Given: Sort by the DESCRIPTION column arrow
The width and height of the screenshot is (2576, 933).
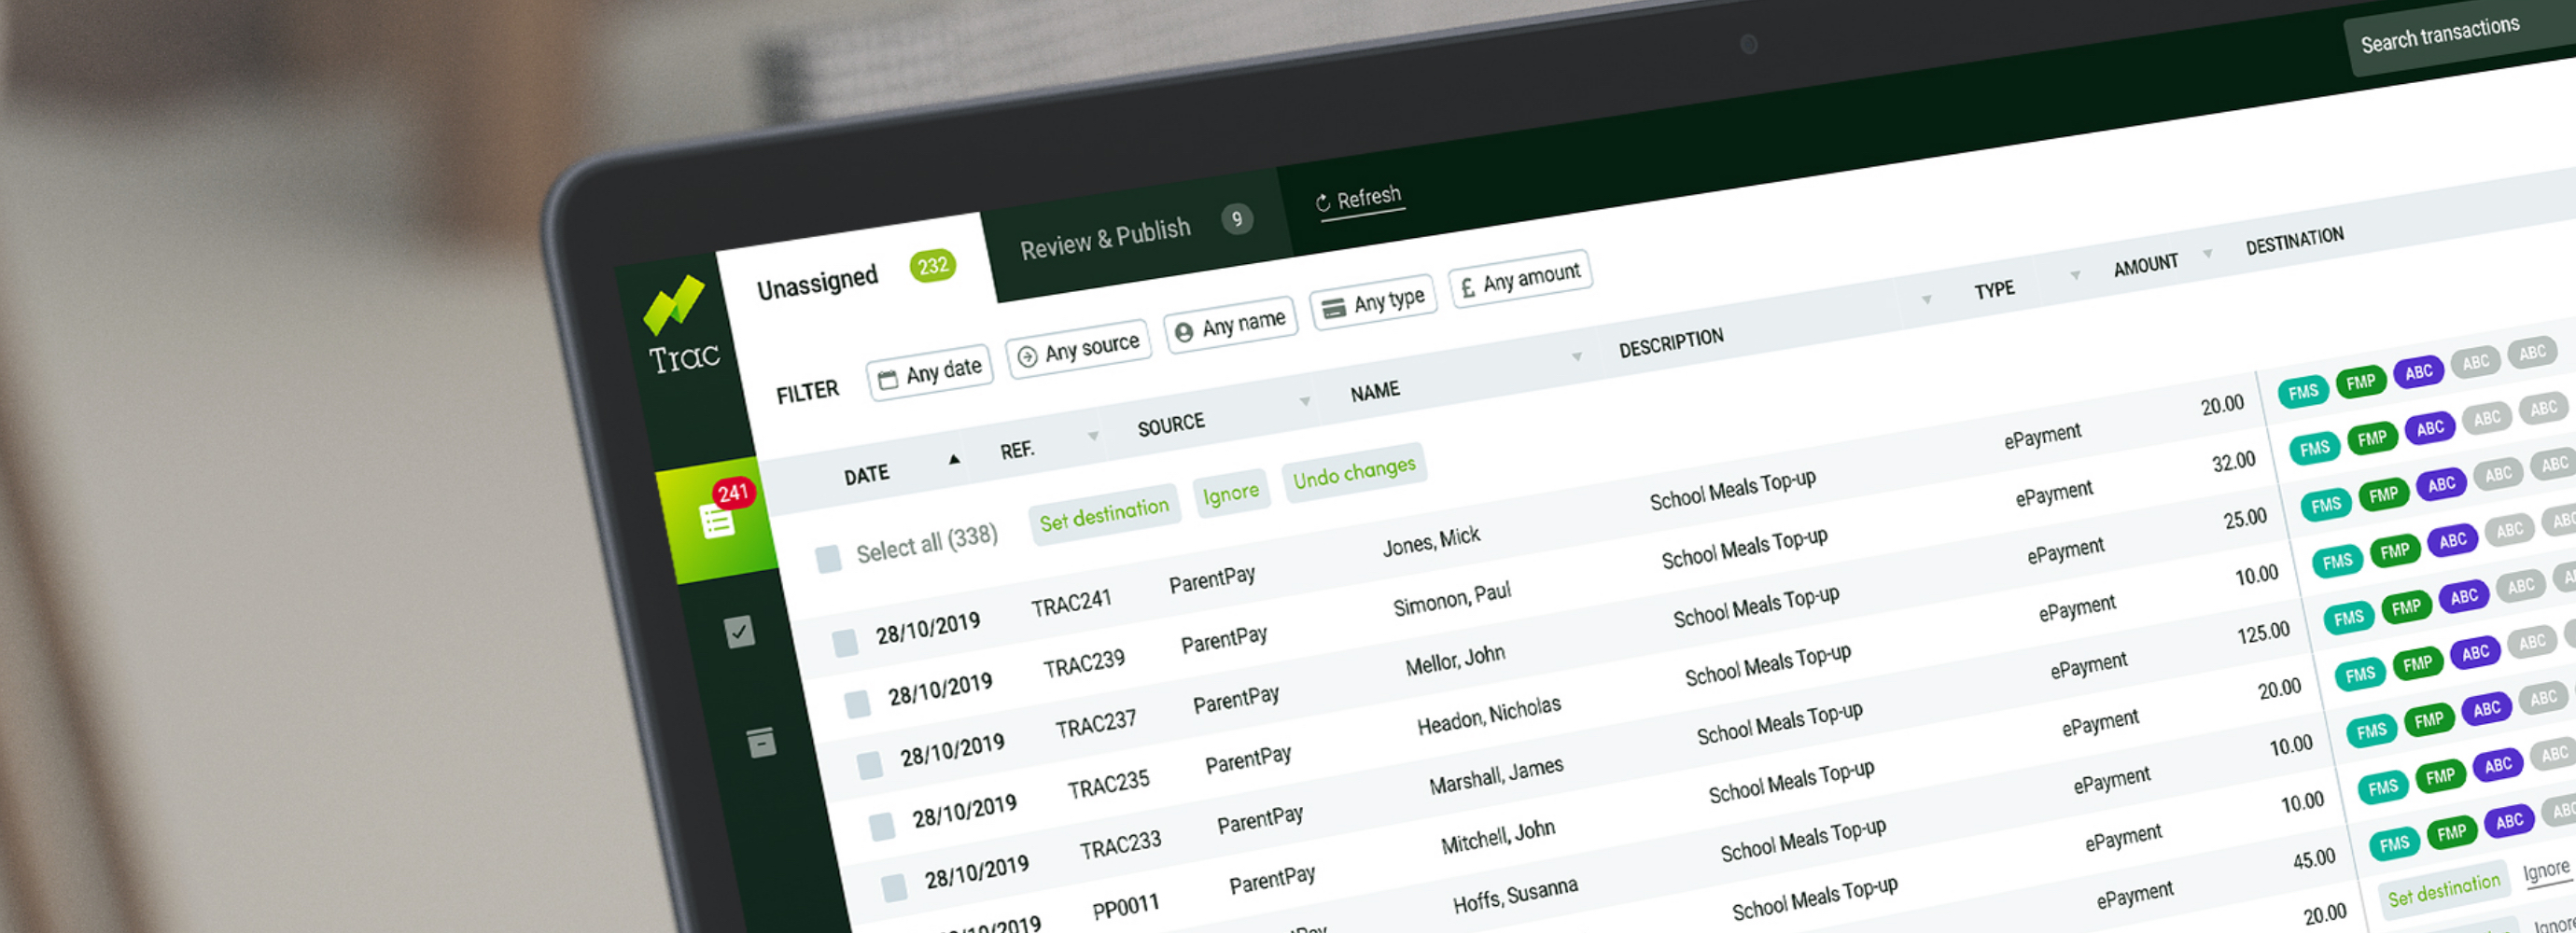Looking at the screenshot, I should tap(1926, 299).
